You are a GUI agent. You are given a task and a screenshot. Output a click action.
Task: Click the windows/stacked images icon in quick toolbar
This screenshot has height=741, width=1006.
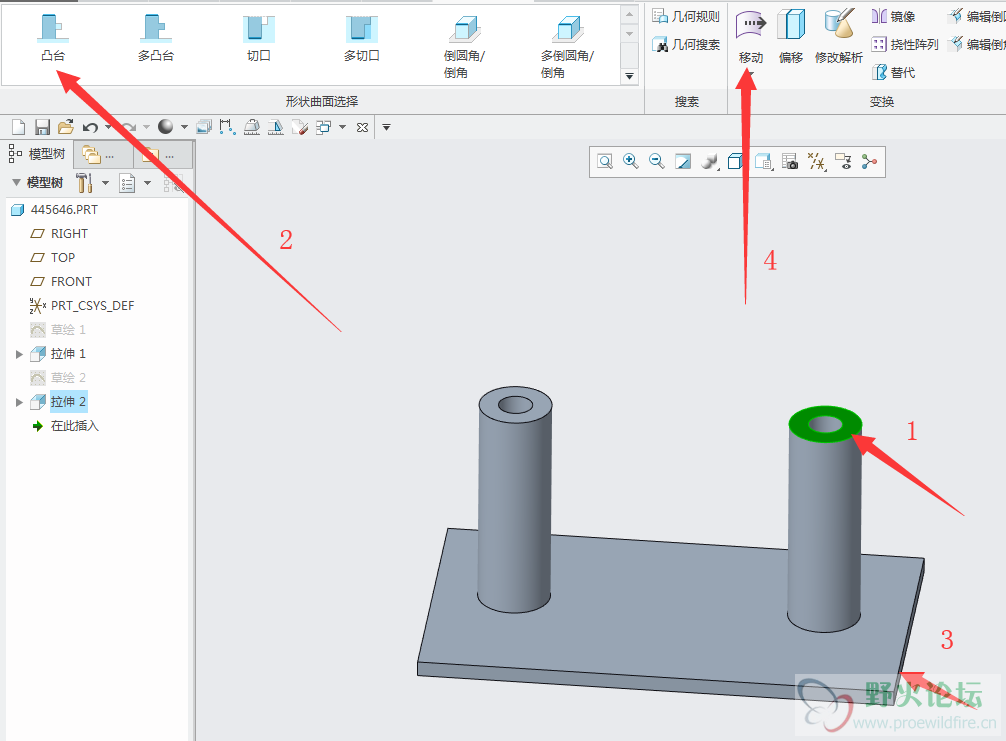click(x=204, y=127)
